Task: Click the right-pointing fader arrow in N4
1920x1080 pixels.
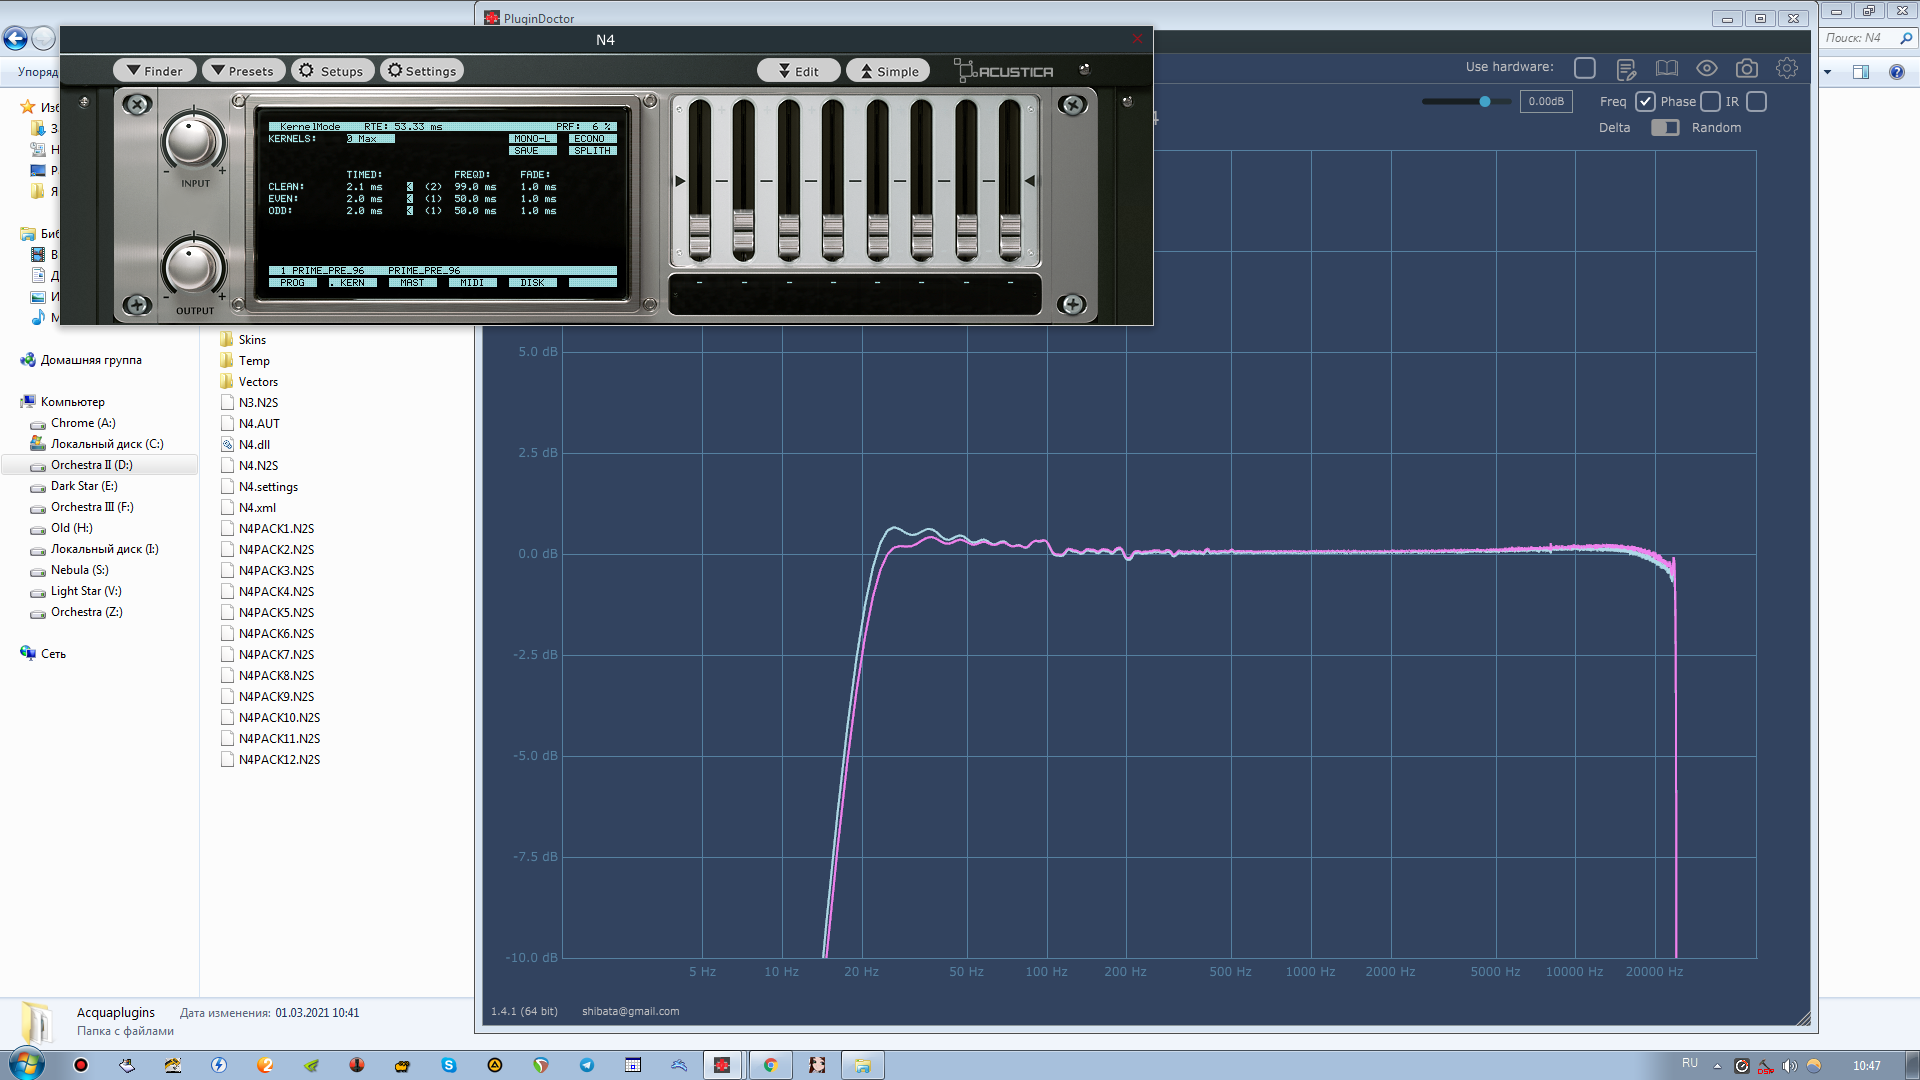Action: 680,181
